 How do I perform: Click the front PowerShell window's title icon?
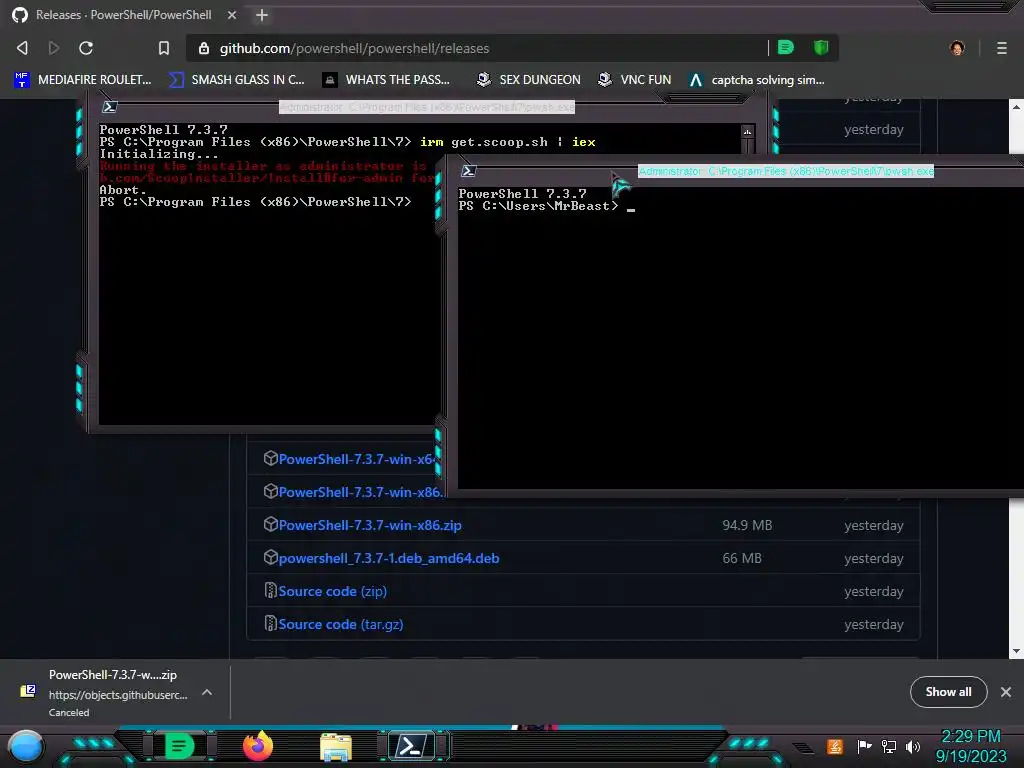tap(468, 171)
